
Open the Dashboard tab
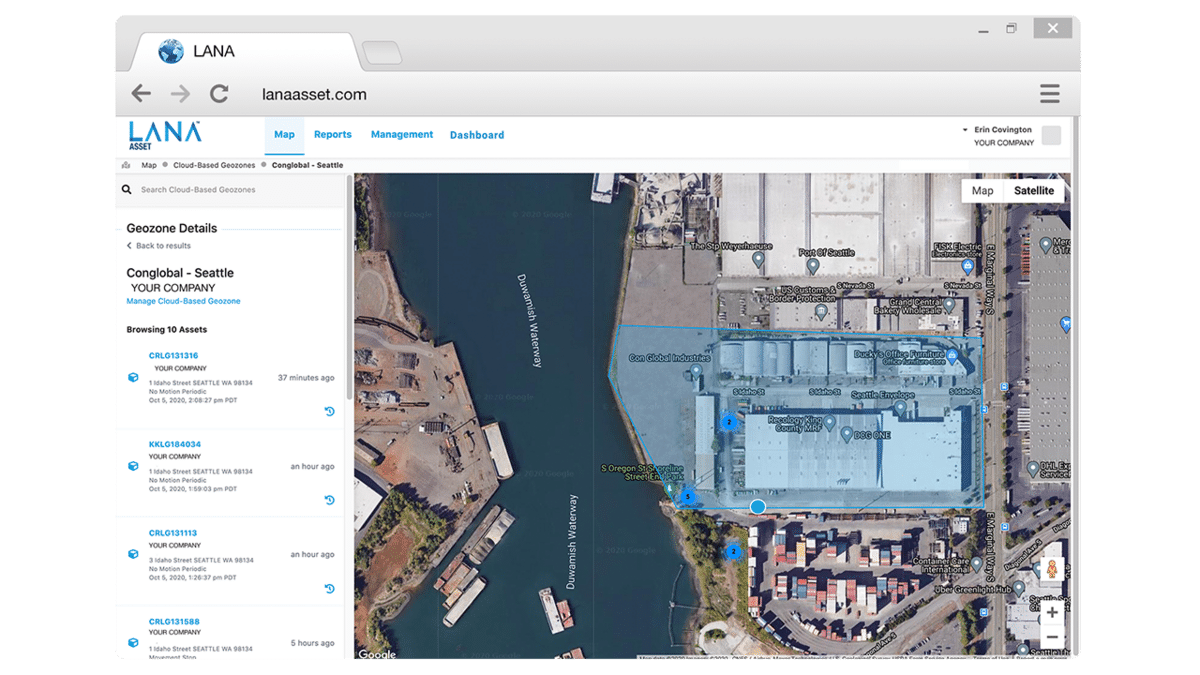[477, 135]
